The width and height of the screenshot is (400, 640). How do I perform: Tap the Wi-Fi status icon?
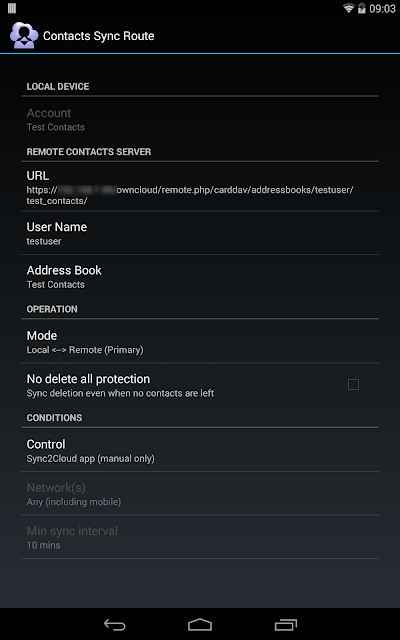coord(349,8)
